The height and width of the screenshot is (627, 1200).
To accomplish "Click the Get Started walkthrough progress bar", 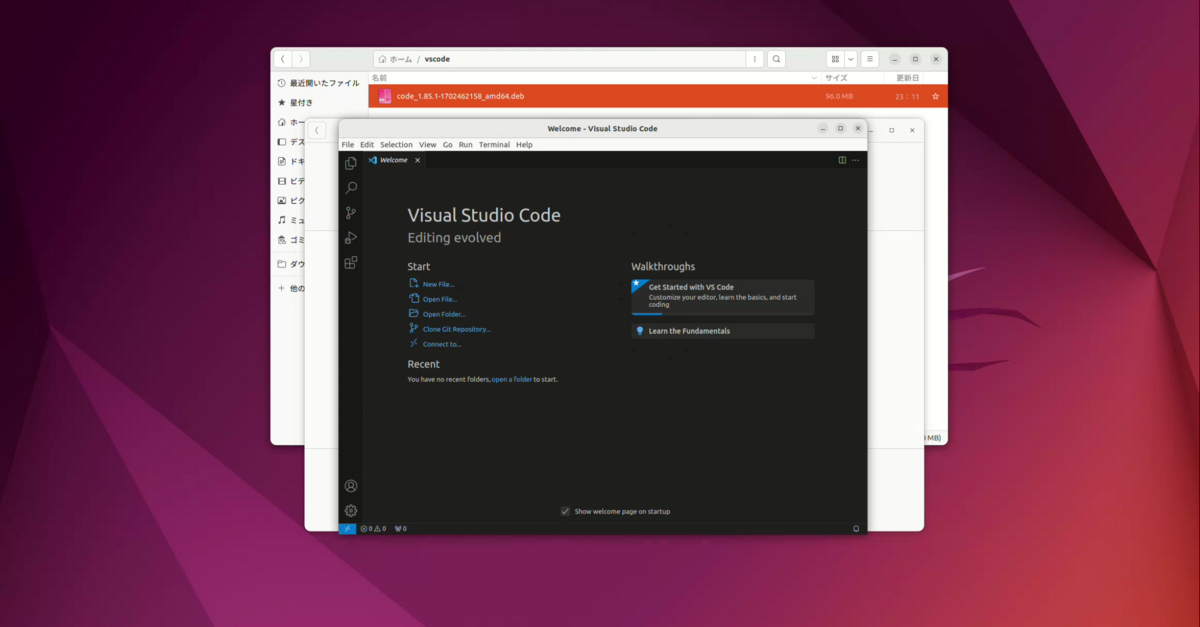I will (723, 314).
